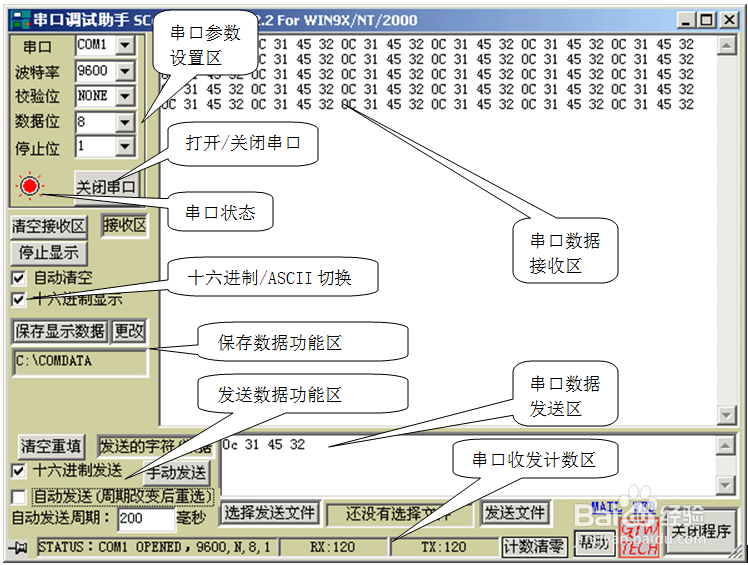Click the 关闭串口 button

pyautogui.click(x=106, y=187)
